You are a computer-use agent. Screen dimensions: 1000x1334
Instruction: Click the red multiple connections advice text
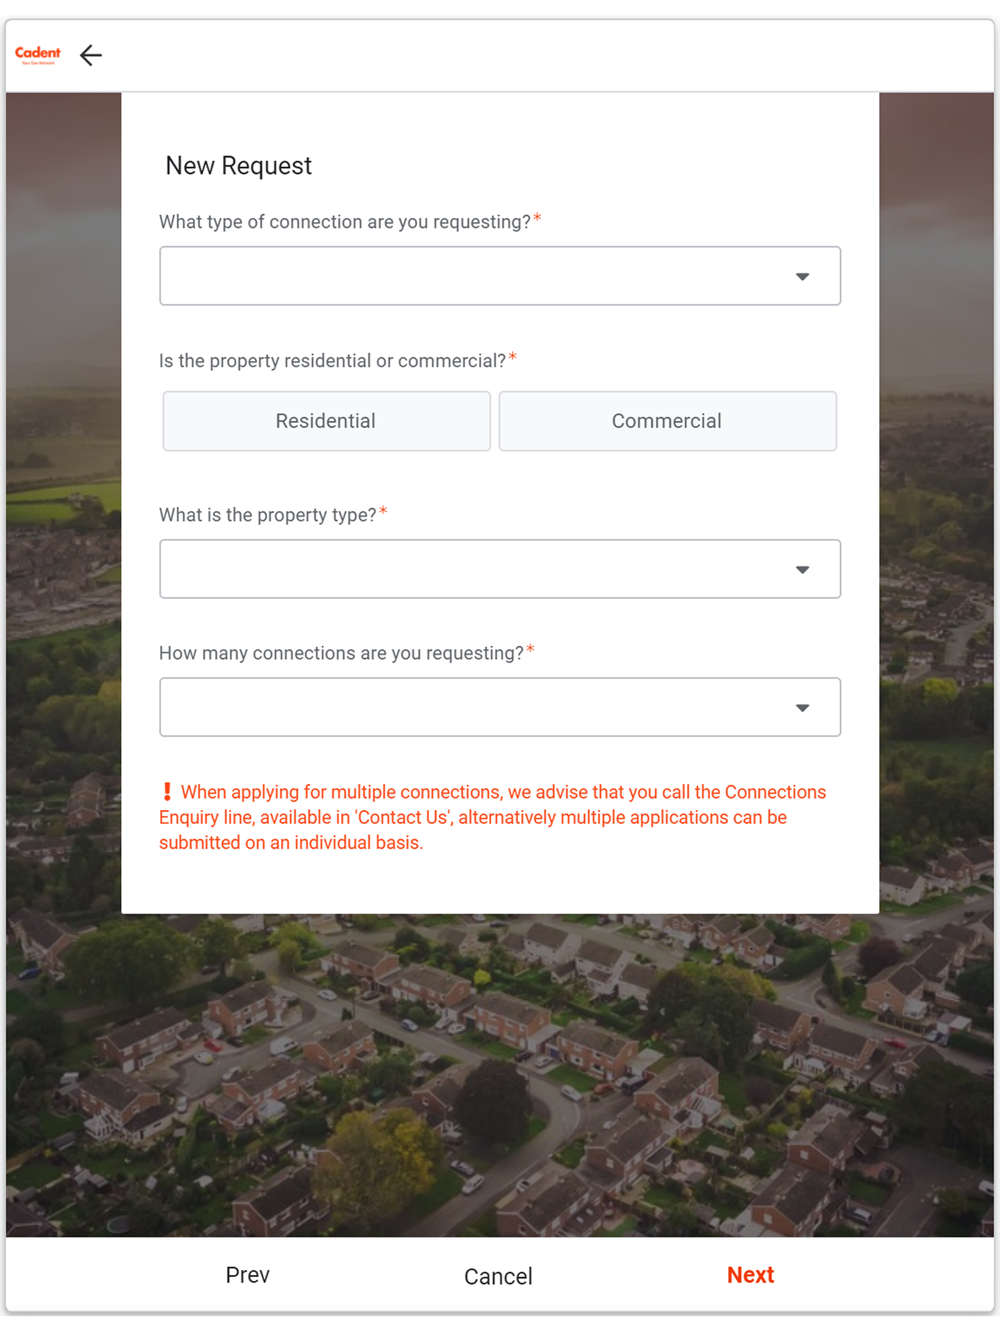pyautogui.click(x=490, y=818)
